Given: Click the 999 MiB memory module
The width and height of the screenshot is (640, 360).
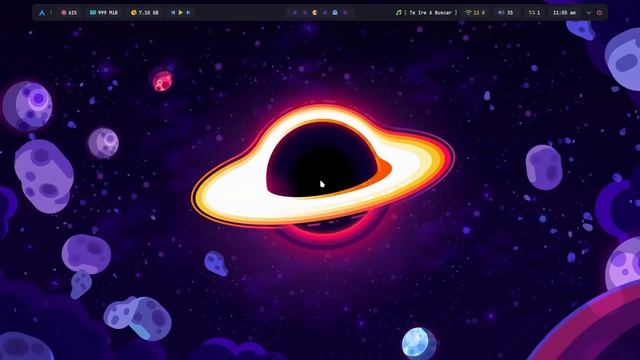Looking at the screenshot, I should coord(104,13).
